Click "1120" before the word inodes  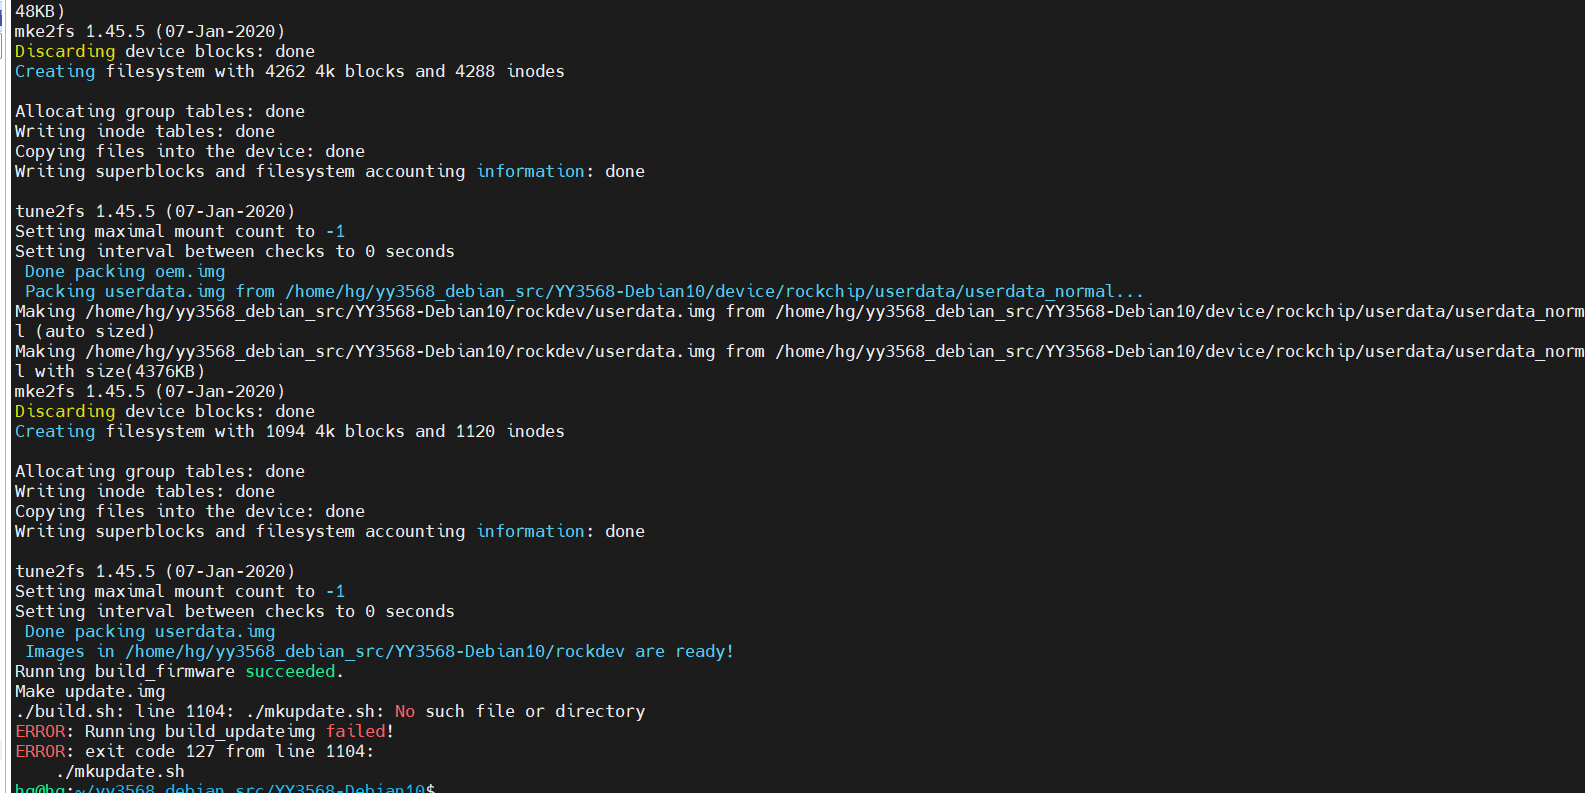point(475,431)
